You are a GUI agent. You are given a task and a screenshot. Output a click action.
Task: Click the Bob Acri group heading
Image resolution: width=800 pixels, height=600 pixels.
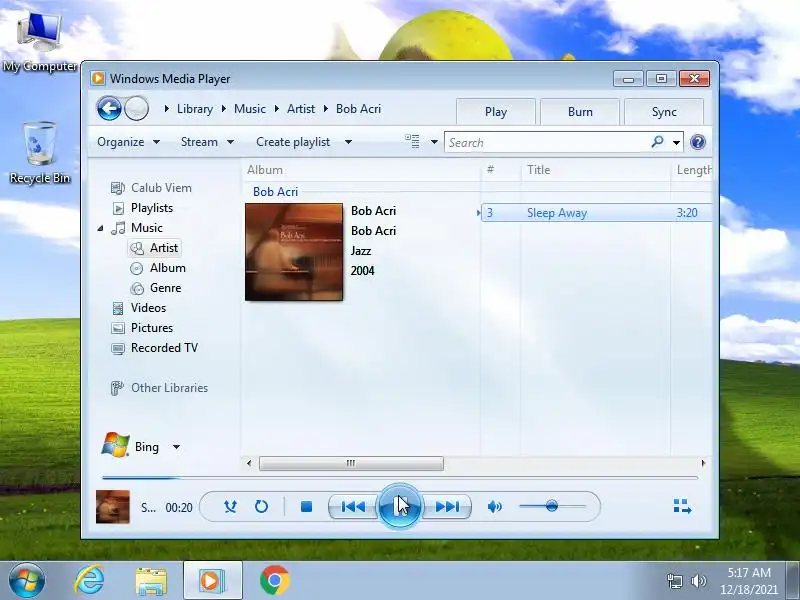(x=276, y=192)
